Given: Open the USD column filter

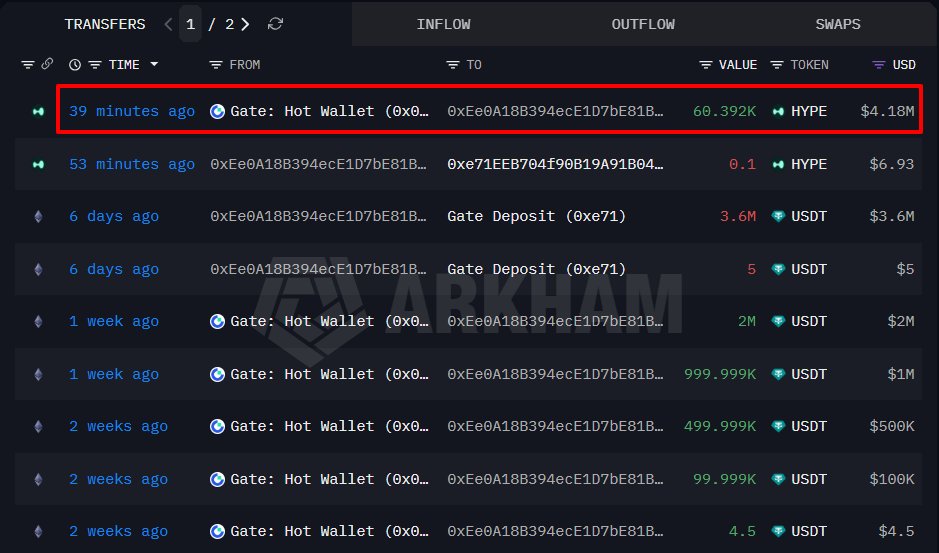Looking at the screenshot, I should point(879,65).
